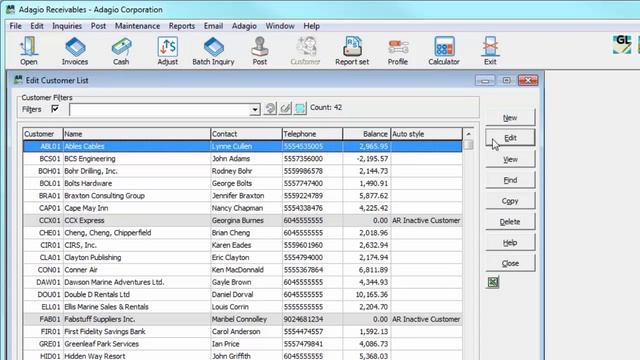Screen dimensions: 640x360
Task: Open the Report set tool
Action: pyautogui.click(x=352, y=51)
